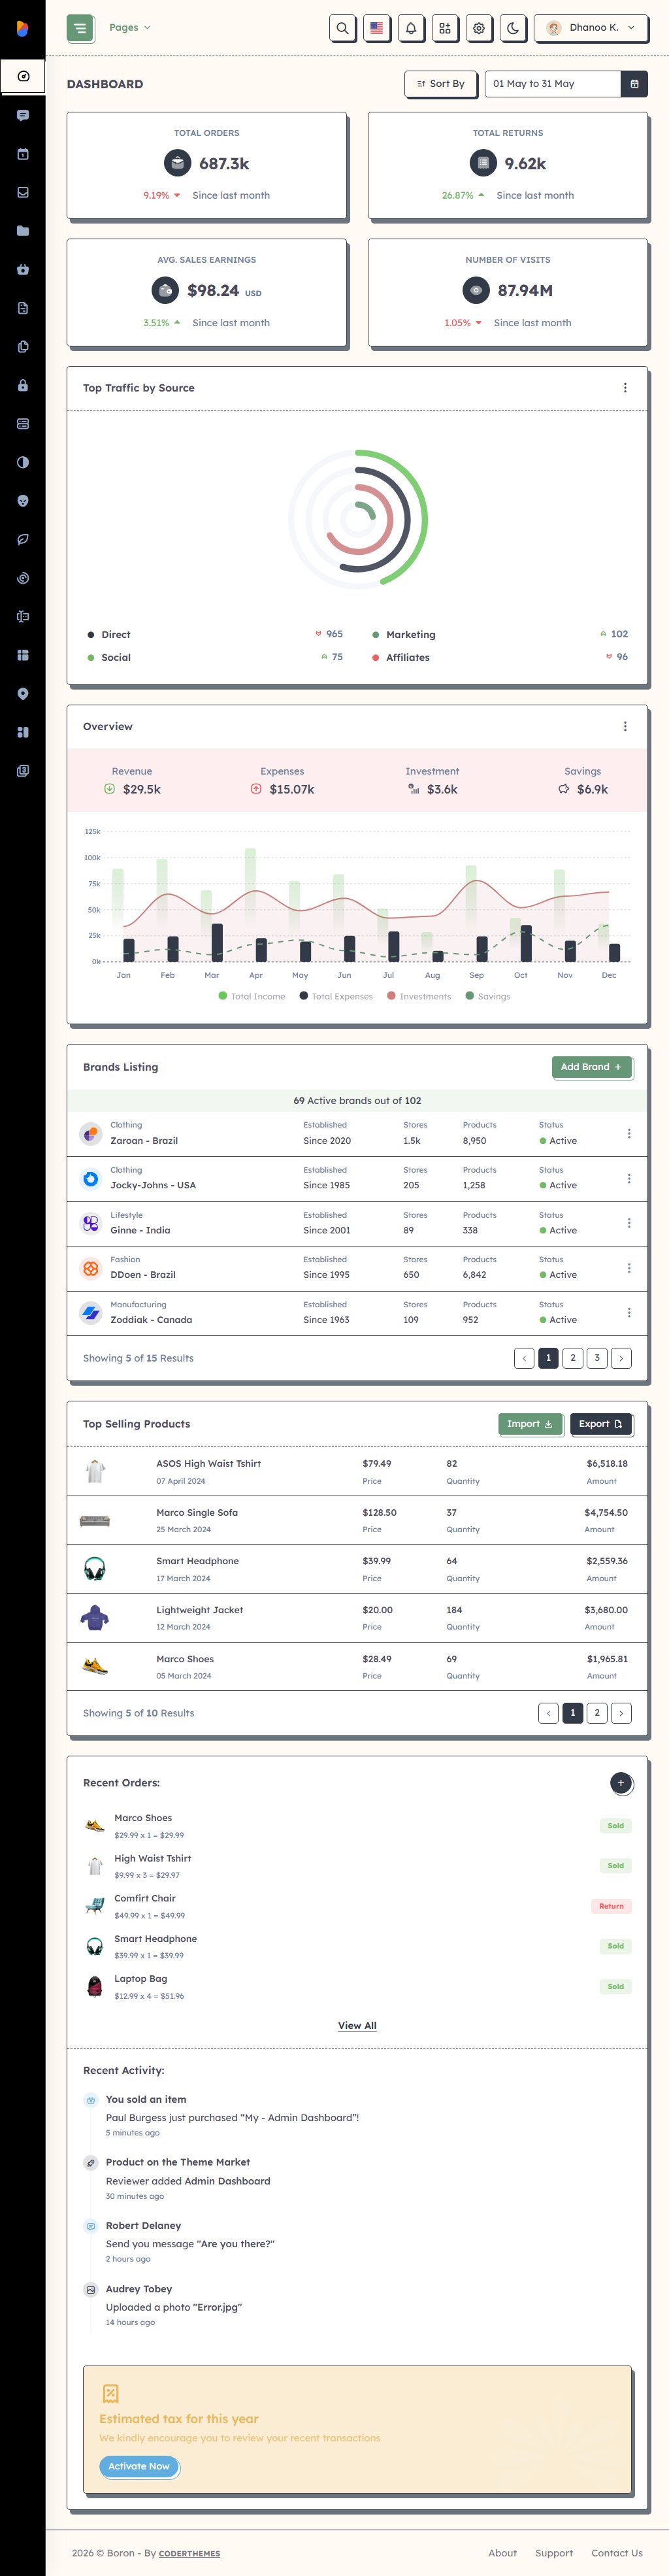Open the Overview card options menu
The height and width of the screenshot is (2576, 669).
(x=625, y=727)
